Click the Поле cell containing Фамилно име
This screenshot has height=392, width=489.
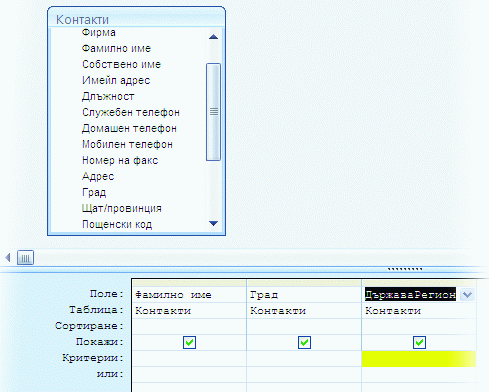click(189, 295)
